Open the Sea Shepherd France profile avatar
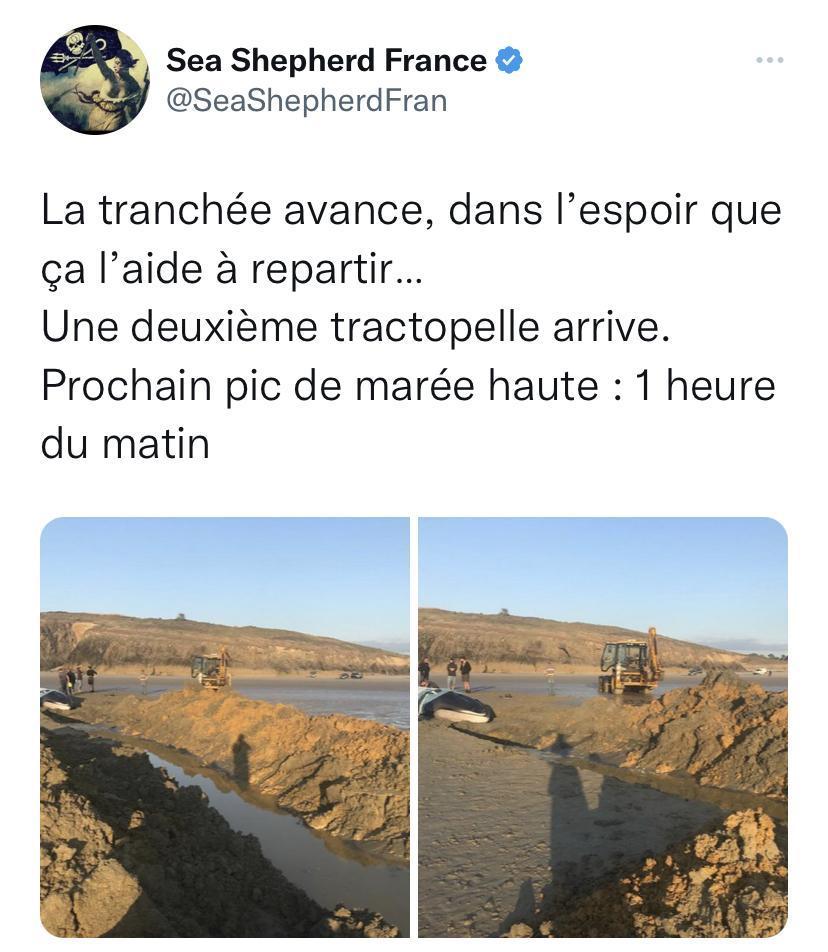Viewport: 828px width, 952px height. 94,80
